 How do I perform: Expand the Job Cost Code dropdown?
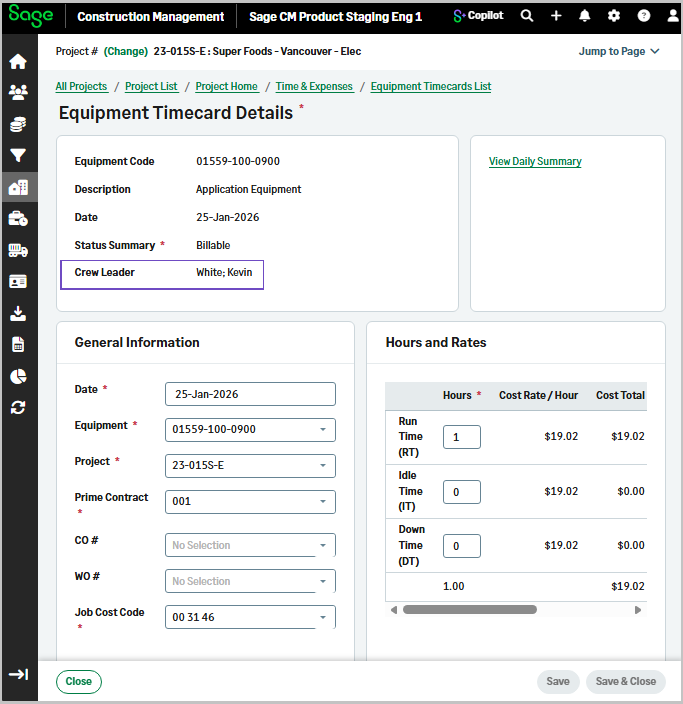pyautogui.click(x=250, y=618)
